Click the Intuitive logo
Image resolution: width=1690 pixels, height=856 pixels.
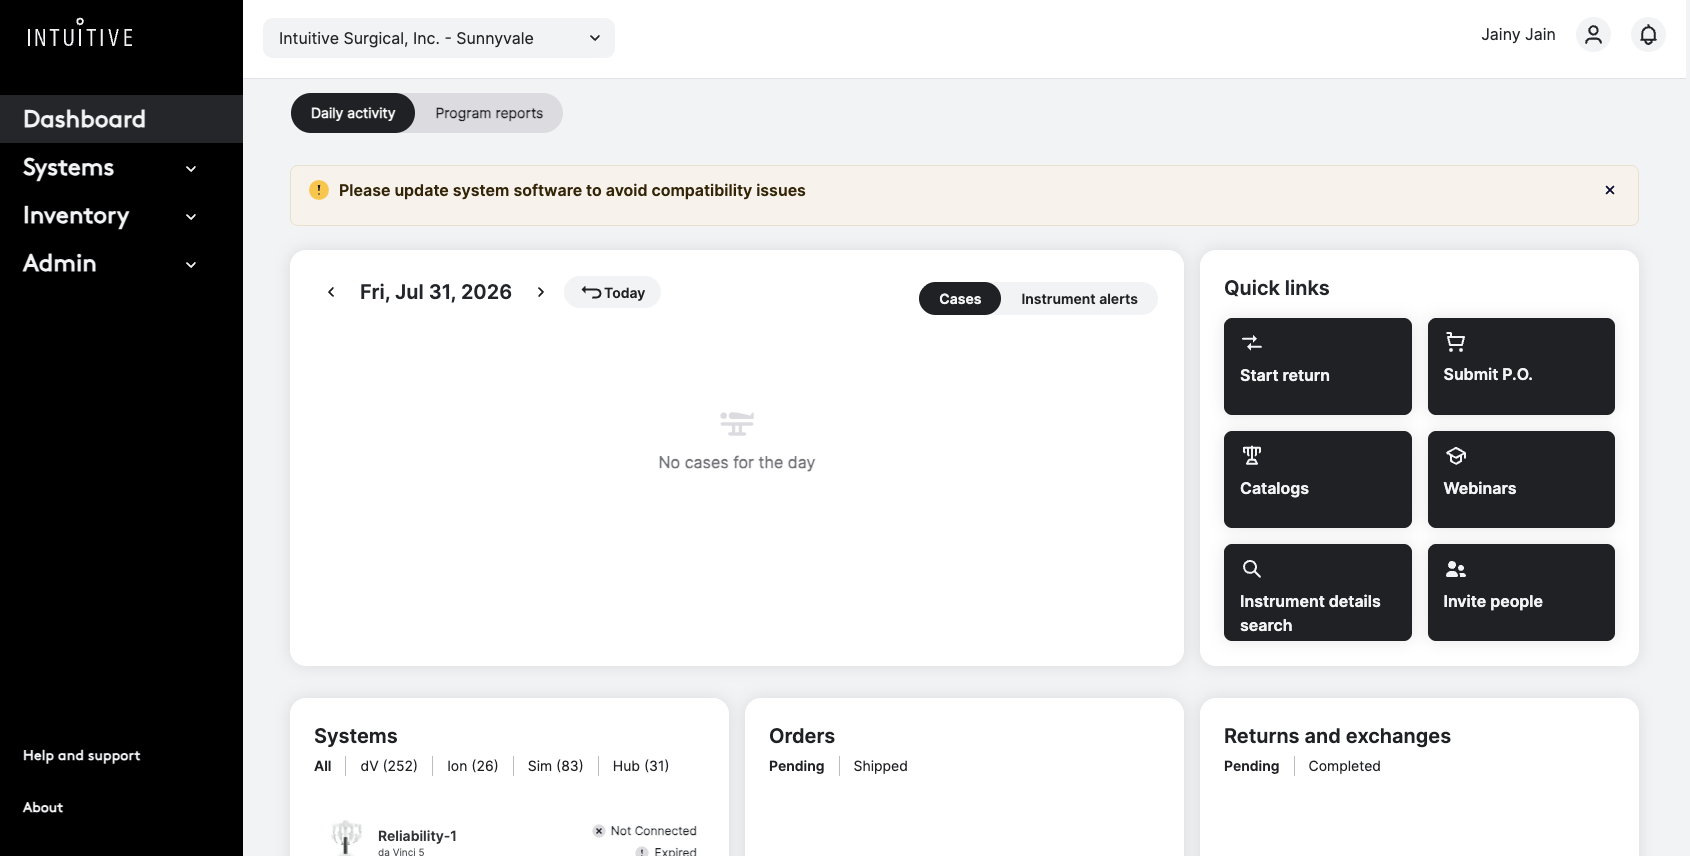(80, 35)
